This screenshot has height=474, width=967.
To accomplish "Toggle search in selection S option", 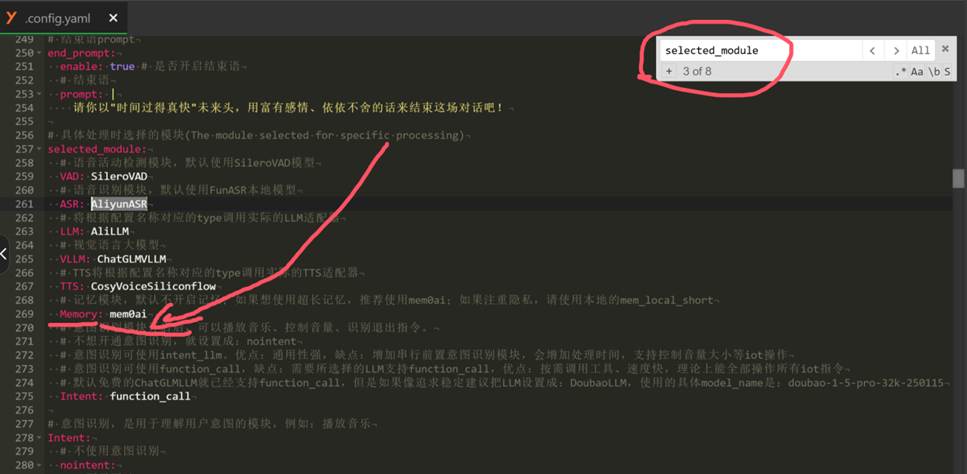I will pos(947,72).
